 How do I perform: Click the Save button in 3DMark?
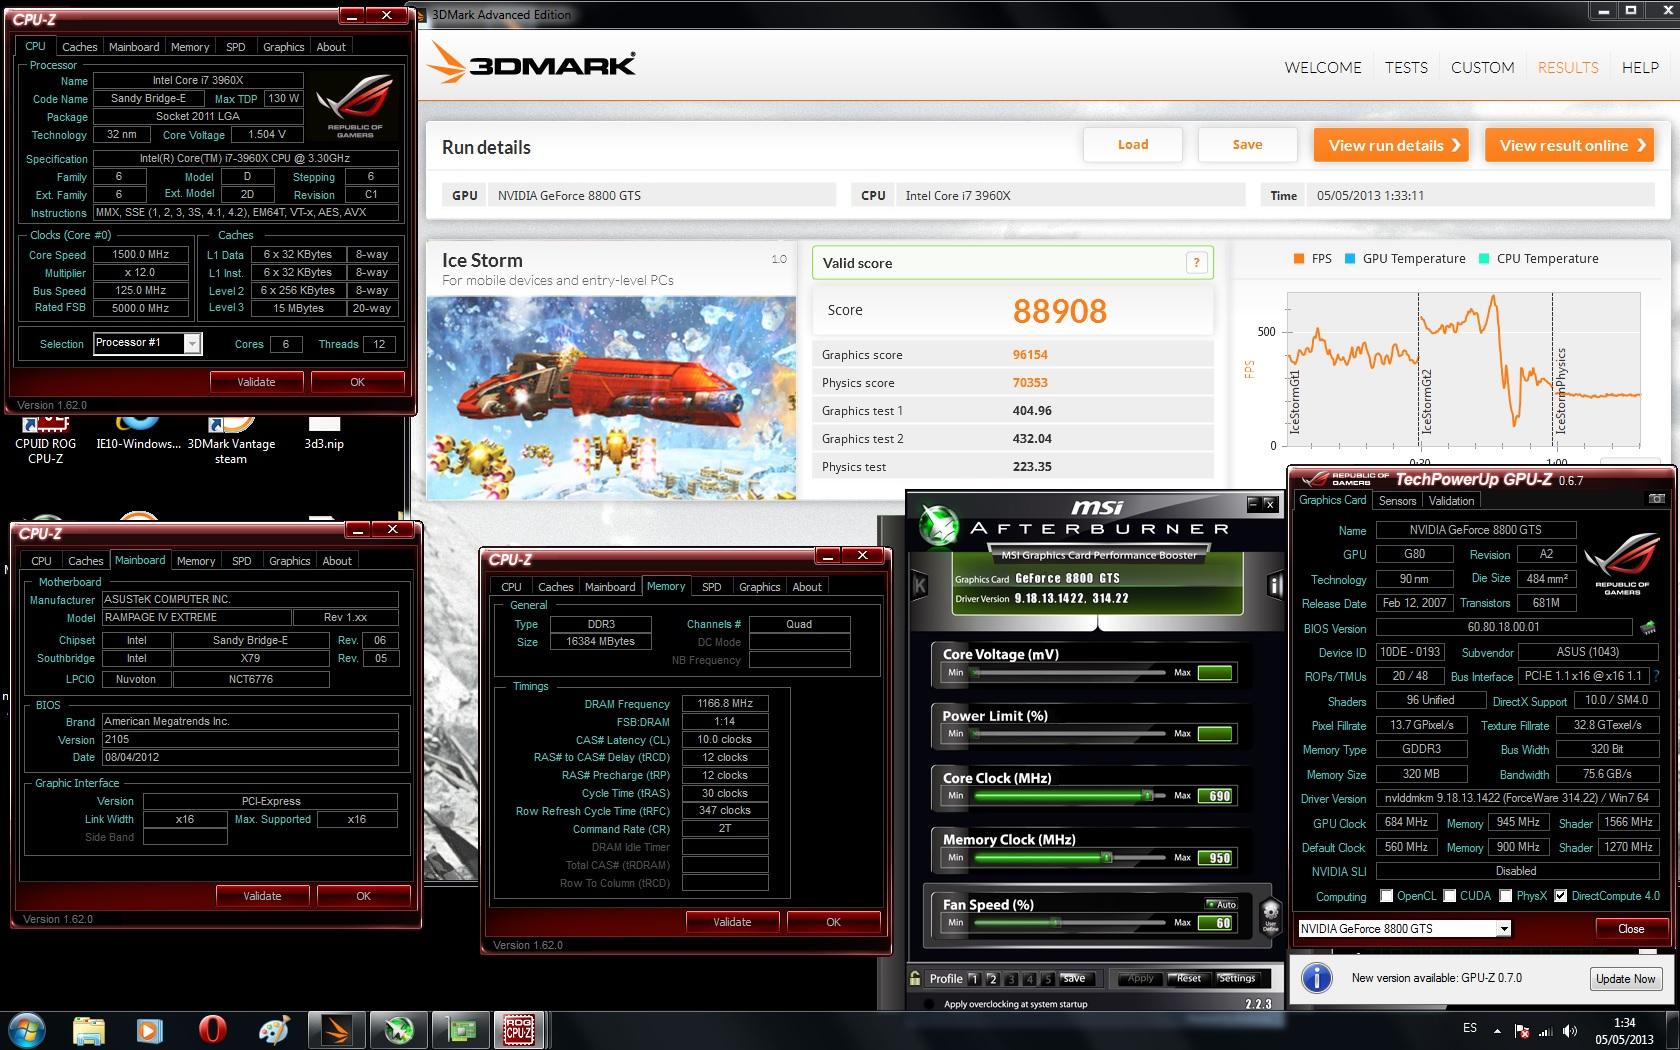click(x=1247, y=145)
